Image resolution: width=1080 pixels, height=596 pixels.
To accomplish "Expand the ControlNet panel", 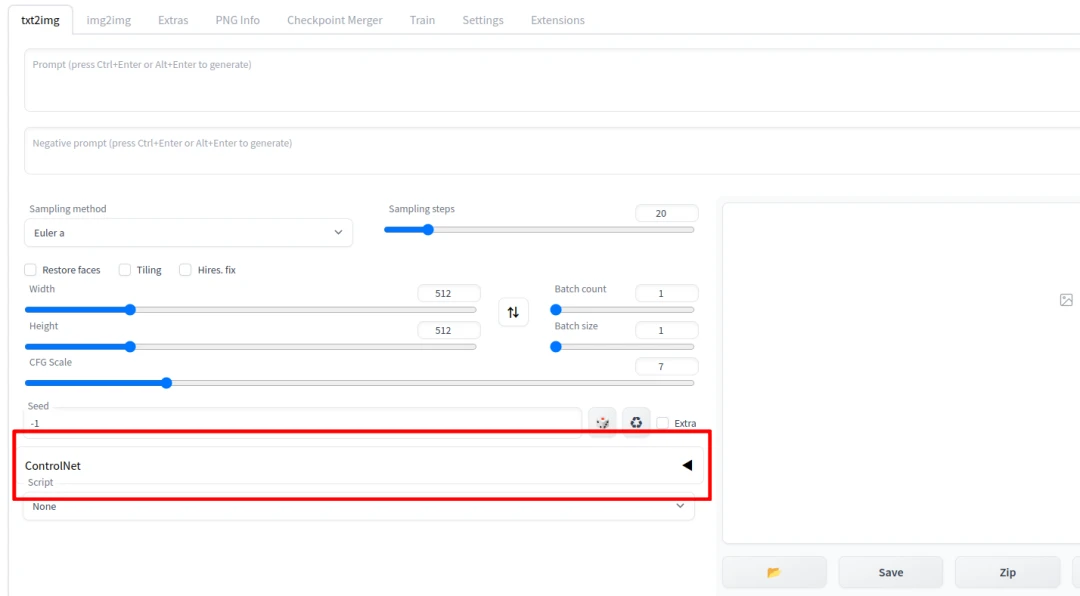I will pos(686,465).
